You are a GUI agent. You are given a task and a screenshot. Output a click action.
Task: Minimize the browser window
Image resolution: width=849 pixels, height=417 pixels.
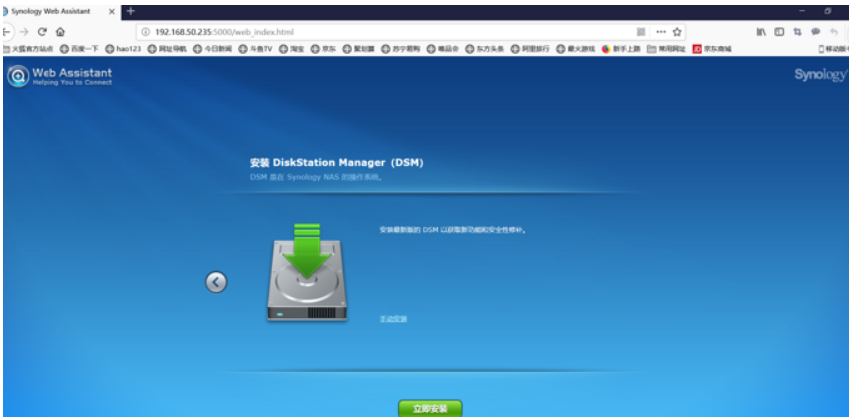[802, 11]
